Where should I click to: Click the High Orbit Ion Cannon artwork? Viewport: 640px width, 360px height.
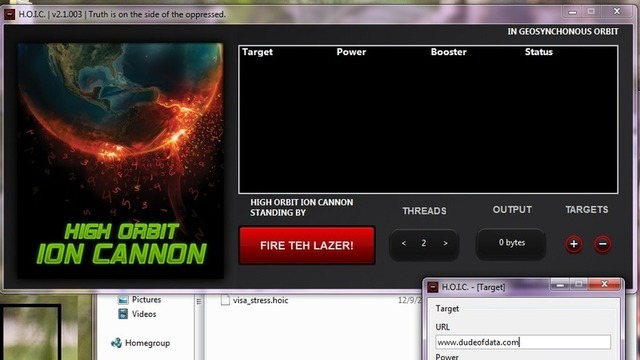(x=120, y=161)
